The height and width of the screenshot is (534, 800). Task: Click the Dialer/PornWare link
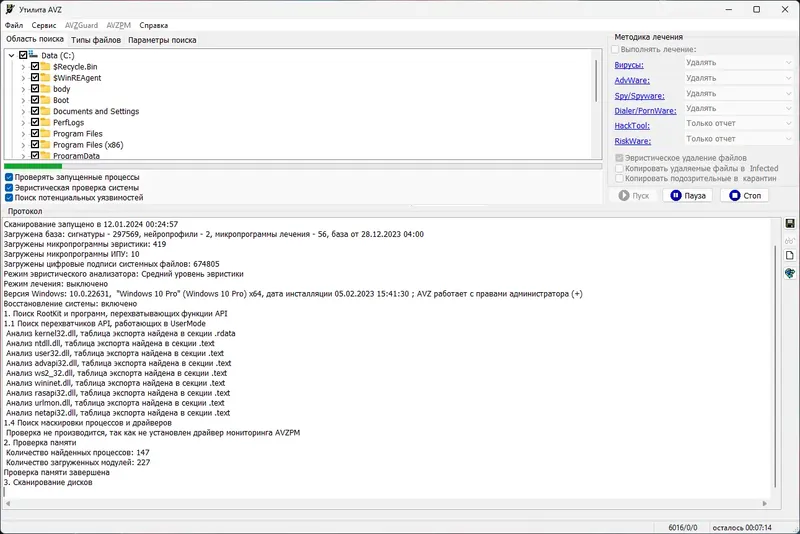pos(645,111)
